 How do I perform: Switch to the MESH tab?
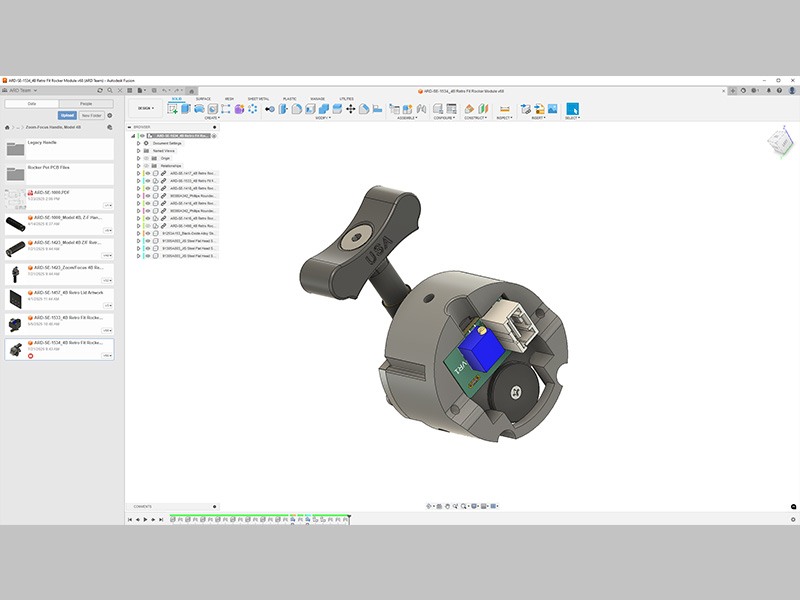pyautogui.click(x=229, y=98)
